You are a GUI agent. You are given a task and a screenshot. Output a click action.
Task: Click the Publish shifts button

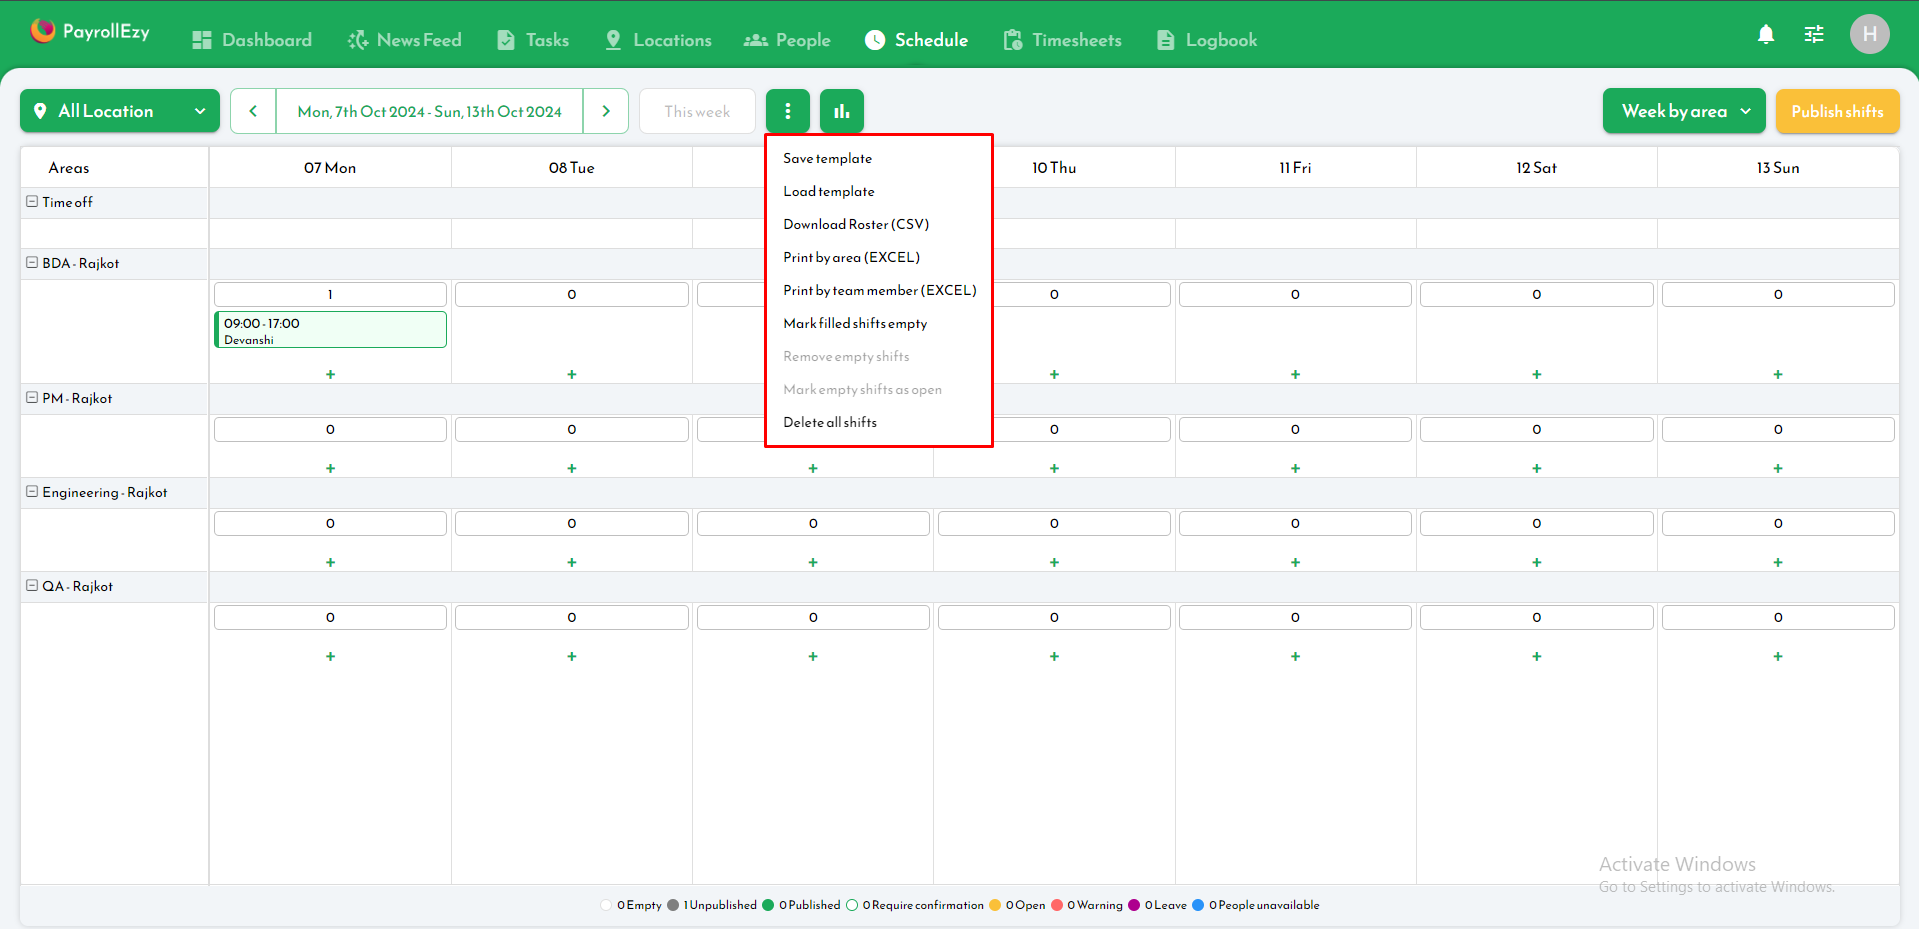point(1837,111)
